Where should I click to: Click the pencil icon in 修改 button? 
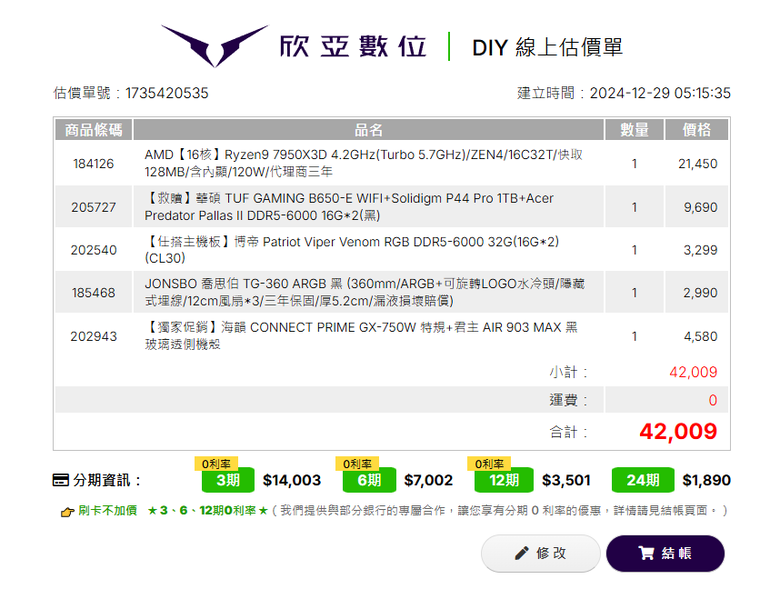point(521,553)
